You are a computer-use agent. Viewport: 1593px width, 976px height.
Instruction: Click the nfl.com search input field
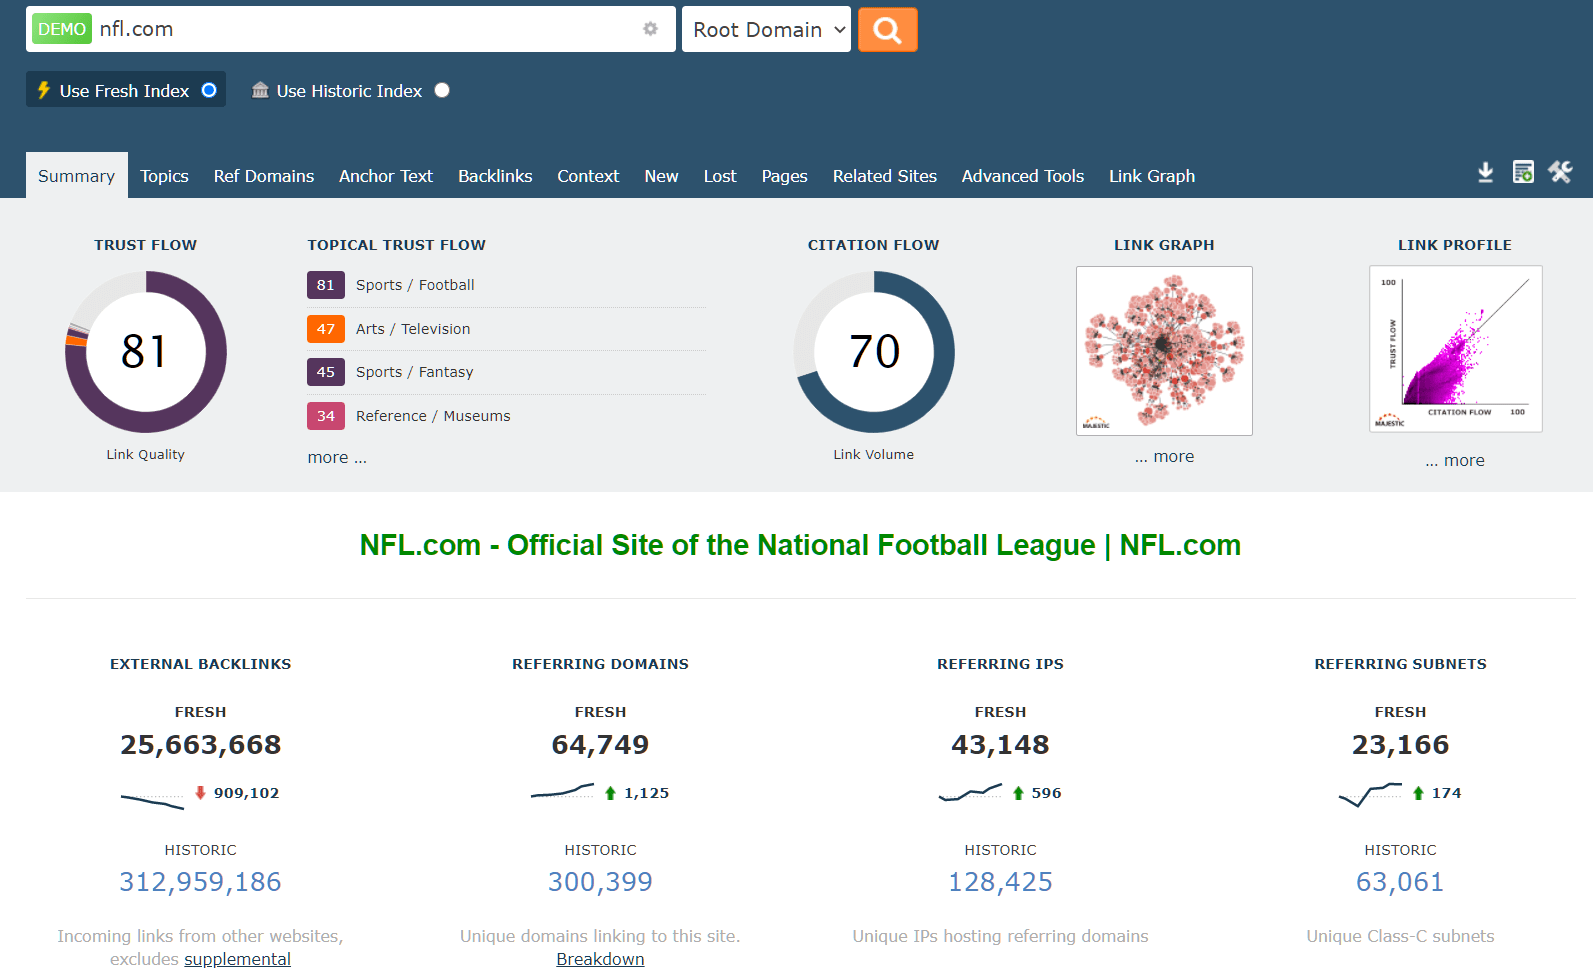click(360, 29)
